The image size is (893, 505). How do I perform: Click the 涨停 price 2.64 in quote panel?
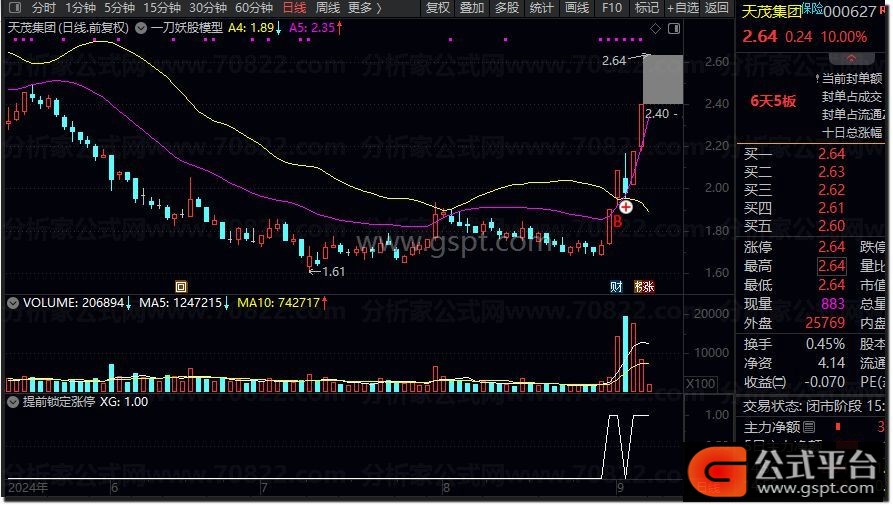[x=831, y=247]
